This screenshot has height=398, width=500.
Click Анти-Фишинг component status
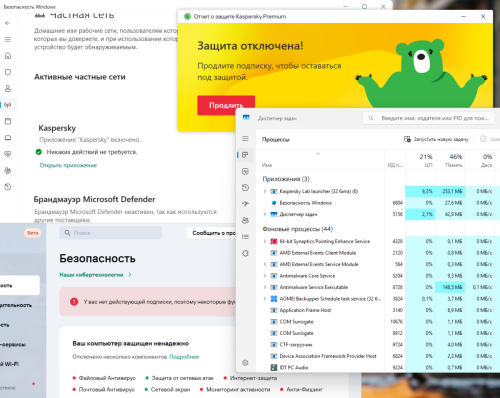tap(301, 389)
